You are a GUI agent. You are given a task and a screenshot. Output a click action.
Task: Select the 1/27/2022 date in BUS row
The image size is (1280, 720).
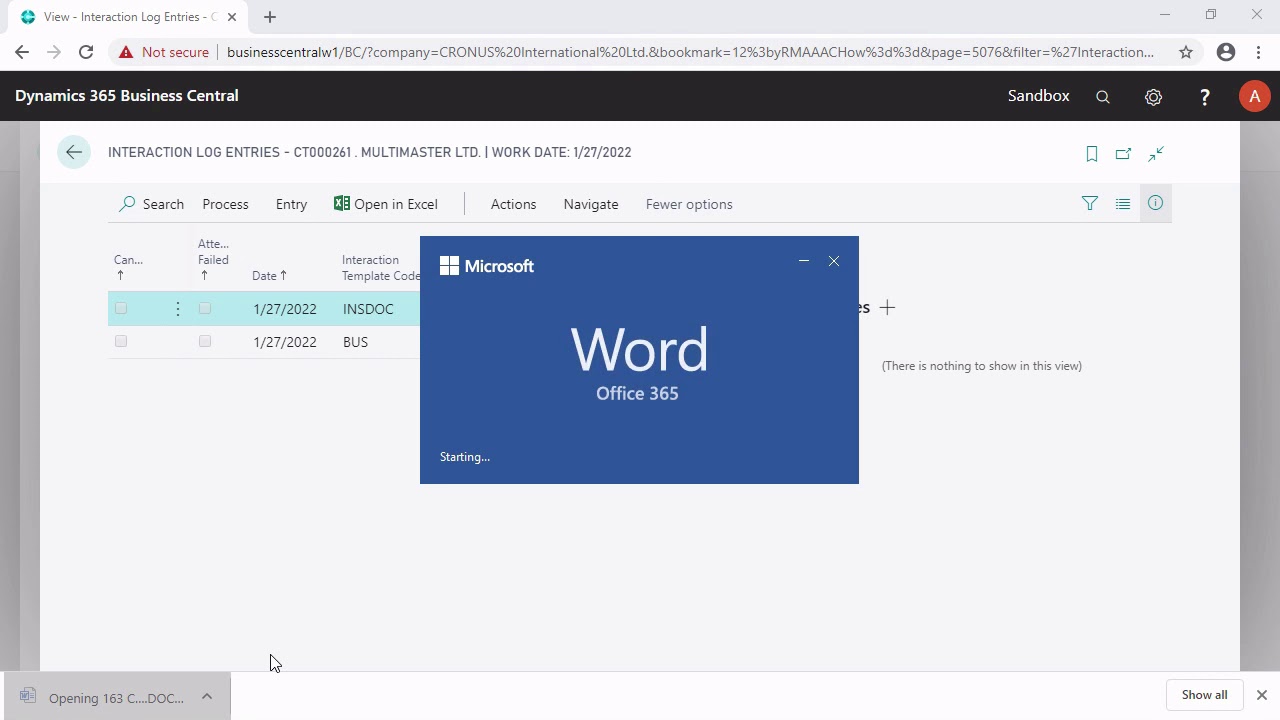tap(285, 342)
